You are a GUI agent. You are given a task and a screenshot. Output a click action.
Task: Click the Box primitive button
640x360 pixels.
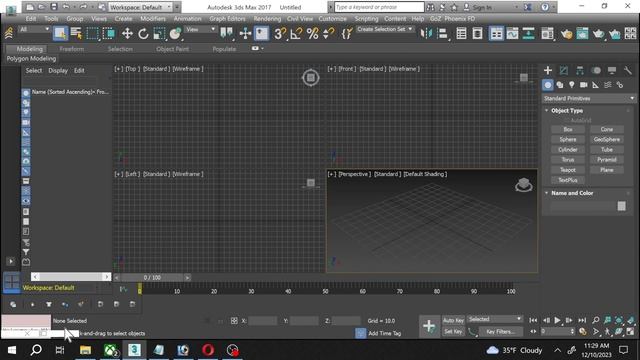[x=568, y=129]
